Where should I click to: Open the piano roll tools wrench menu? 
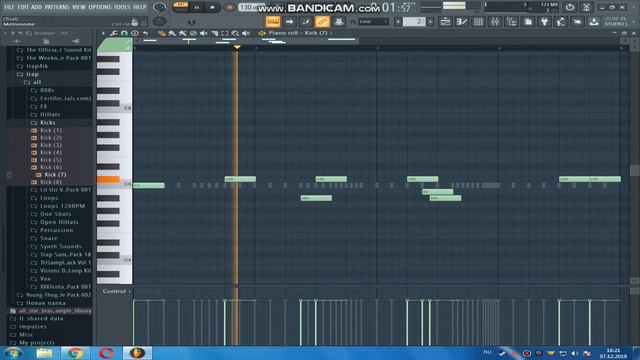(114, 33)
